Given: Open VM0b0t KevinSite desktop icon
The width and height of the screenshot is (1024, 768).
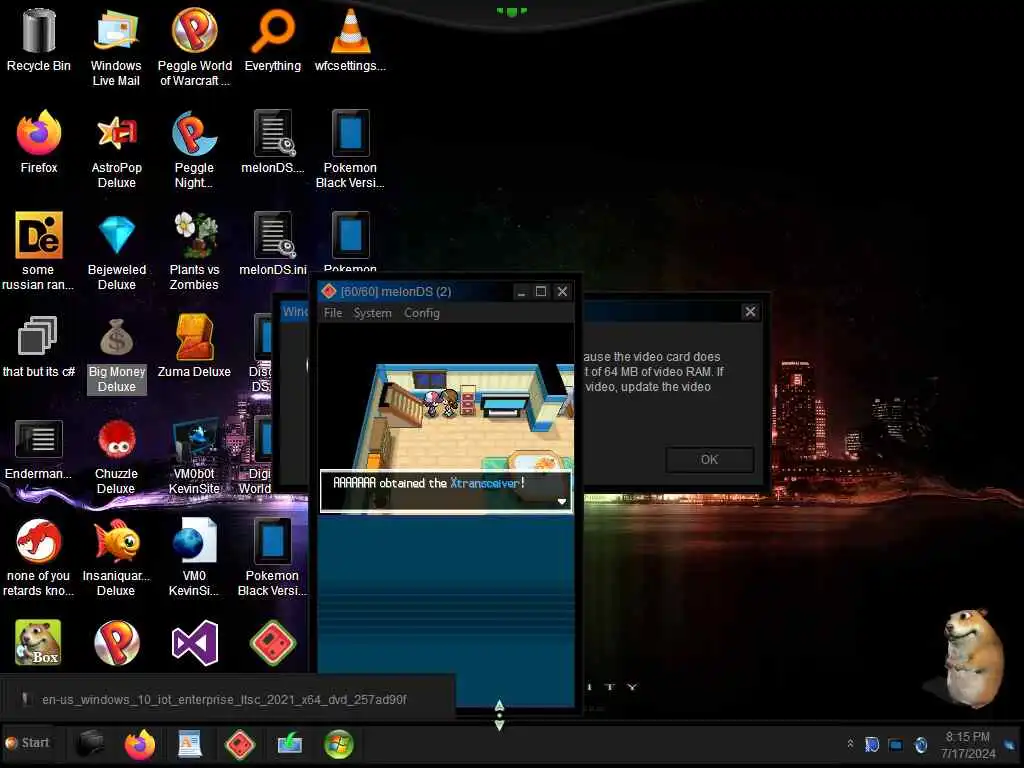Looking at the screenshot, I should point(194,456).
